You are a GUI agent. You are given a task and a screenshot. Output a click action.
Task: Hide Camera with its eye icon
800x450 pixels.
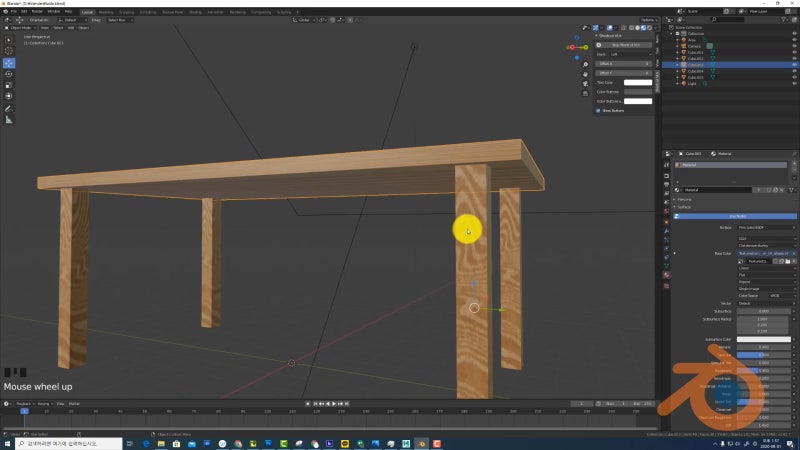pyautogui.click(x=794, y=46)
